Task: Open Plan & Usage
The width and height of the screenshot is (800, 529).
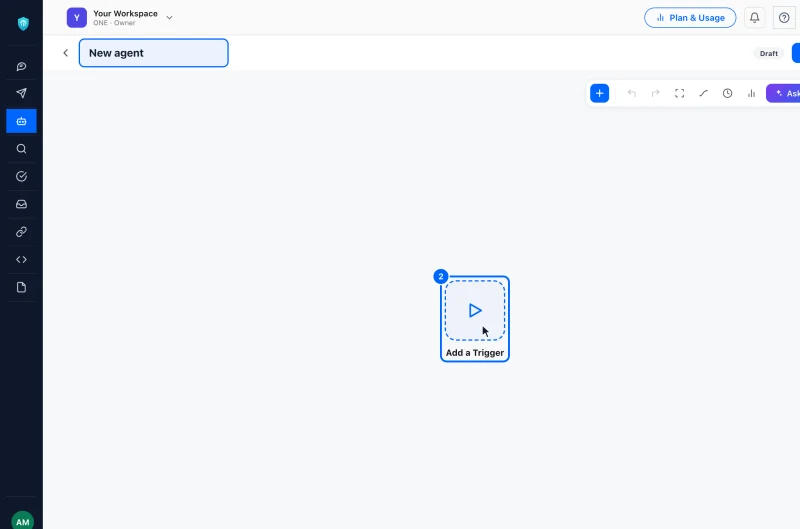Action: (690, 18)
